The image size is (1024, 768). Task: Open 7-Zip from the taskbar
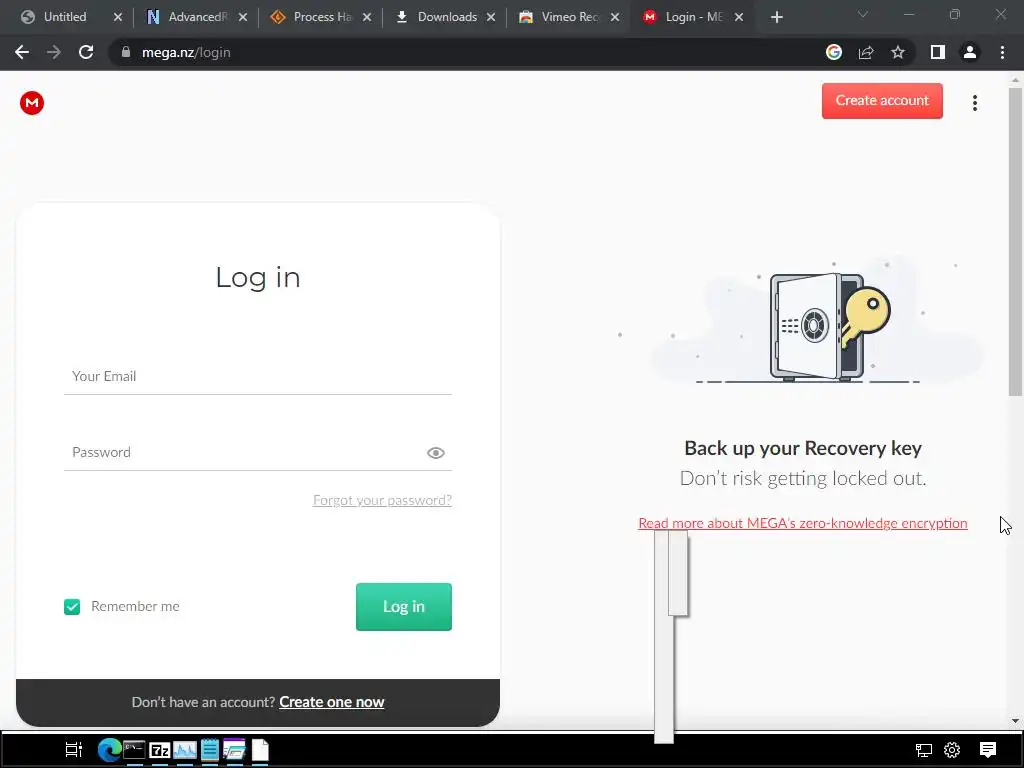[x=159, y=750]
